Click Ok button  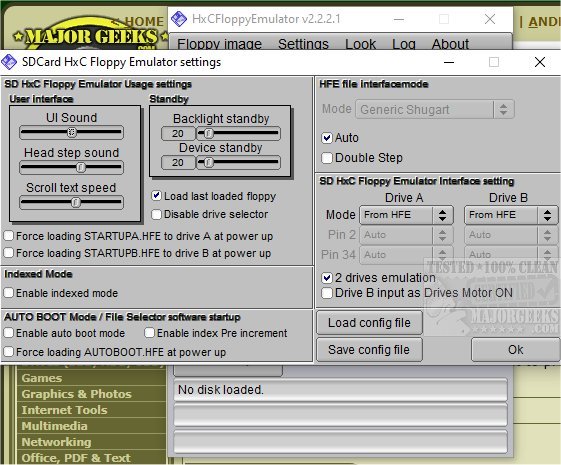515,349
